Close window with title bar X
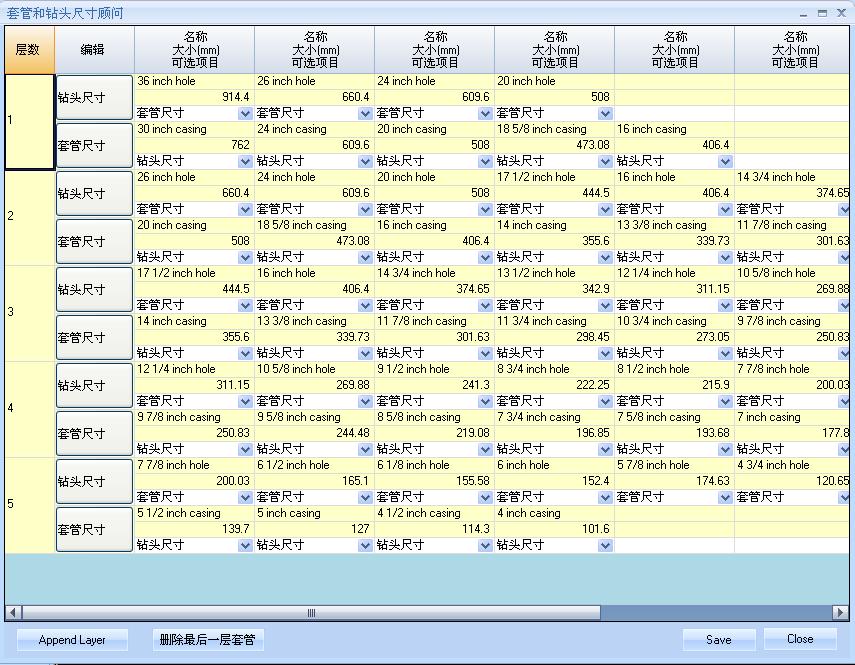This screenshot has height=665, width=855. [841, 13]
